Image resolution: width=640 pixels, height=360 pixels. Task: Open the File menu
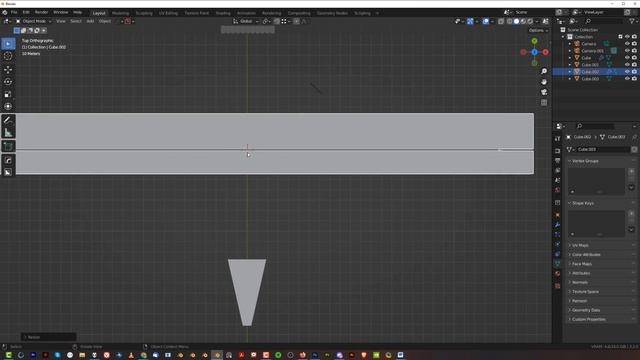14,13
